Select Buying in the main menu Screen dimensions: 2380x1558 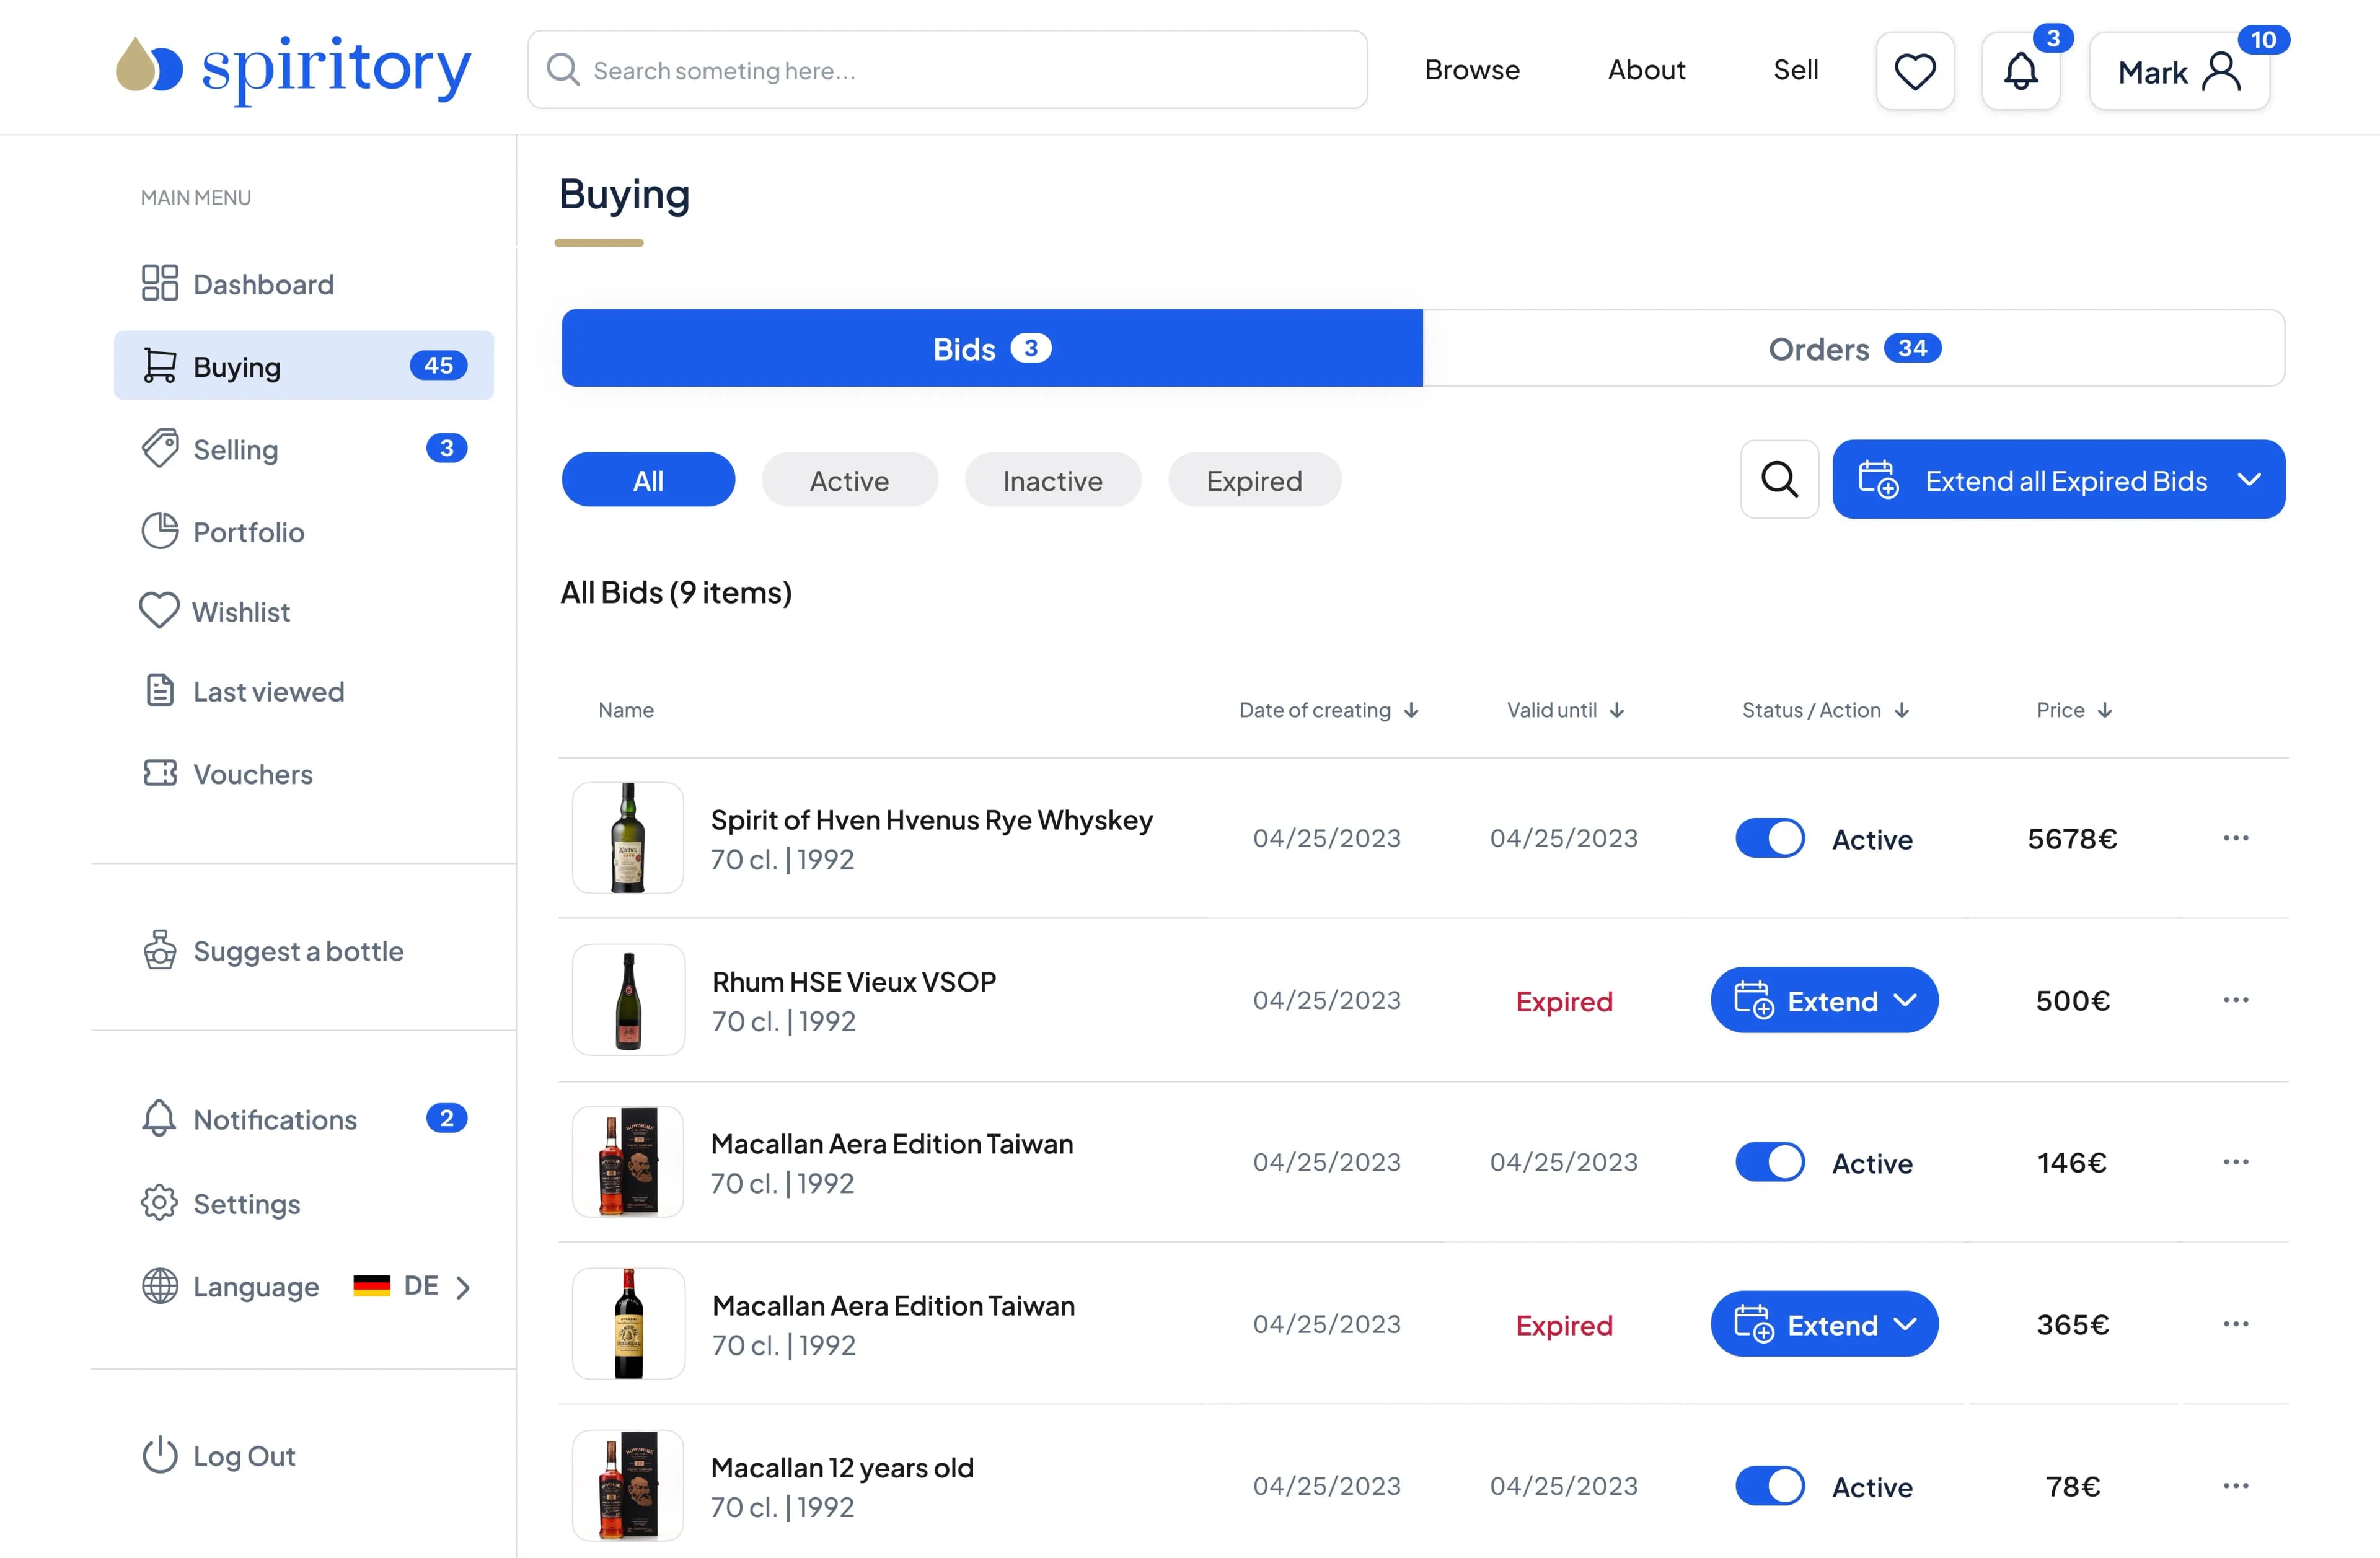304,366
